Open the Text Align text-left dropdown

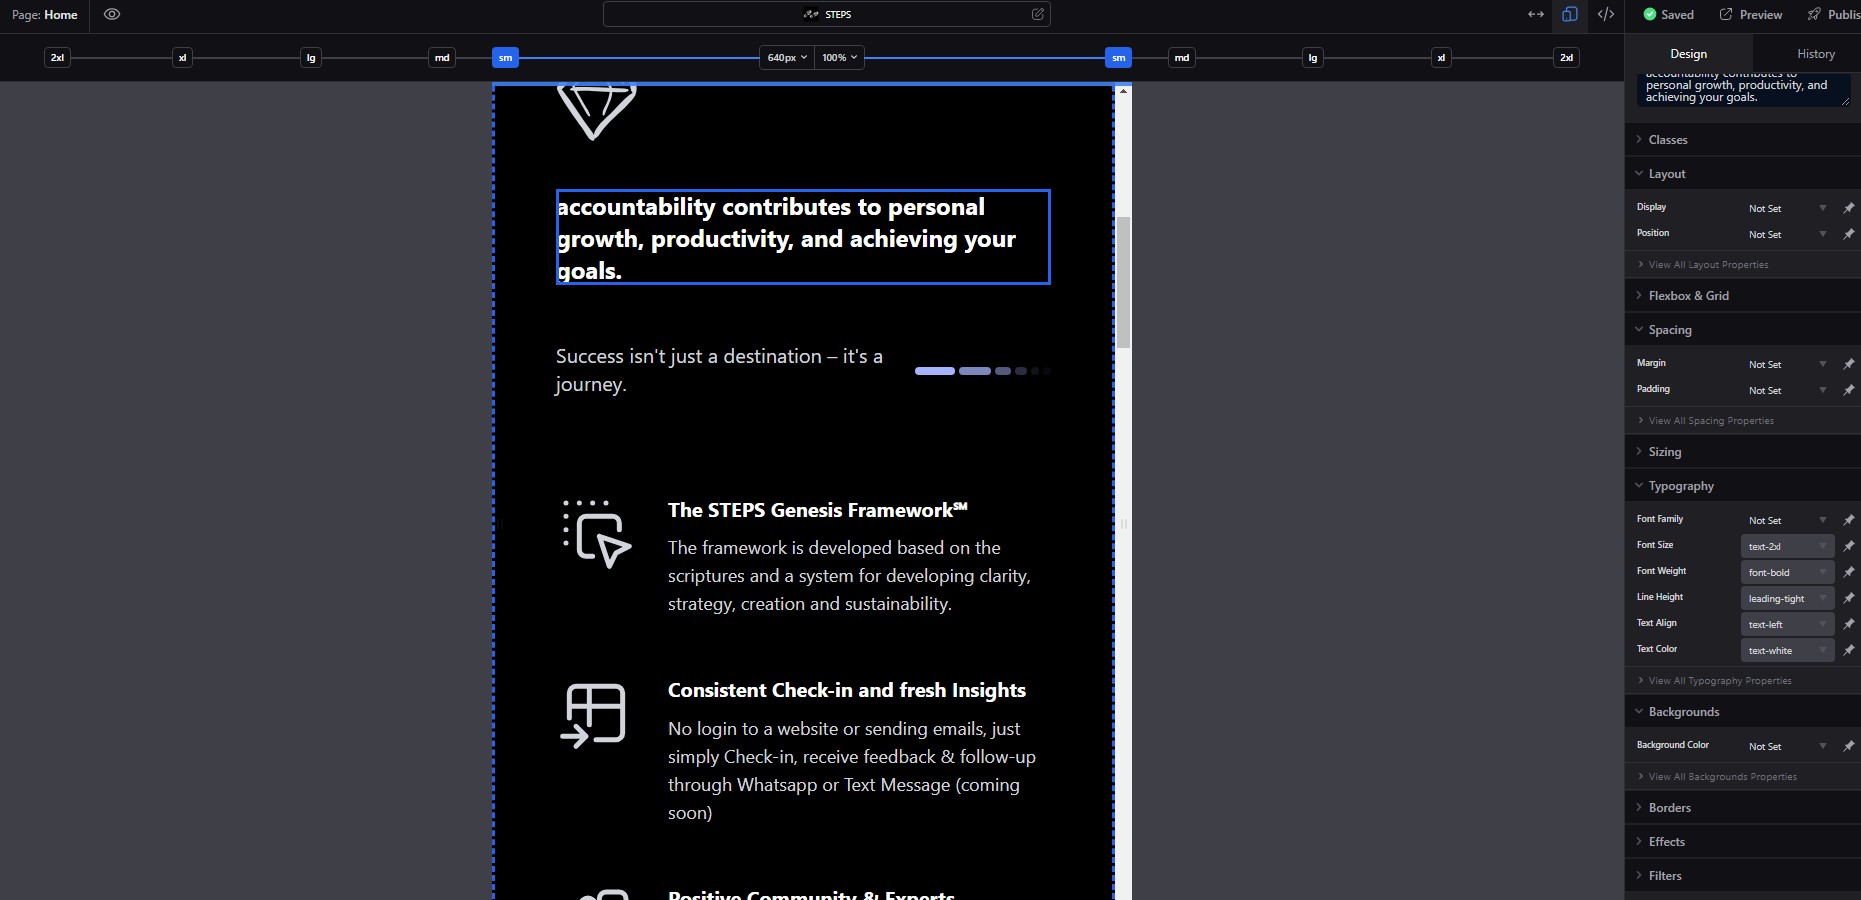(x=1787, y=624)
